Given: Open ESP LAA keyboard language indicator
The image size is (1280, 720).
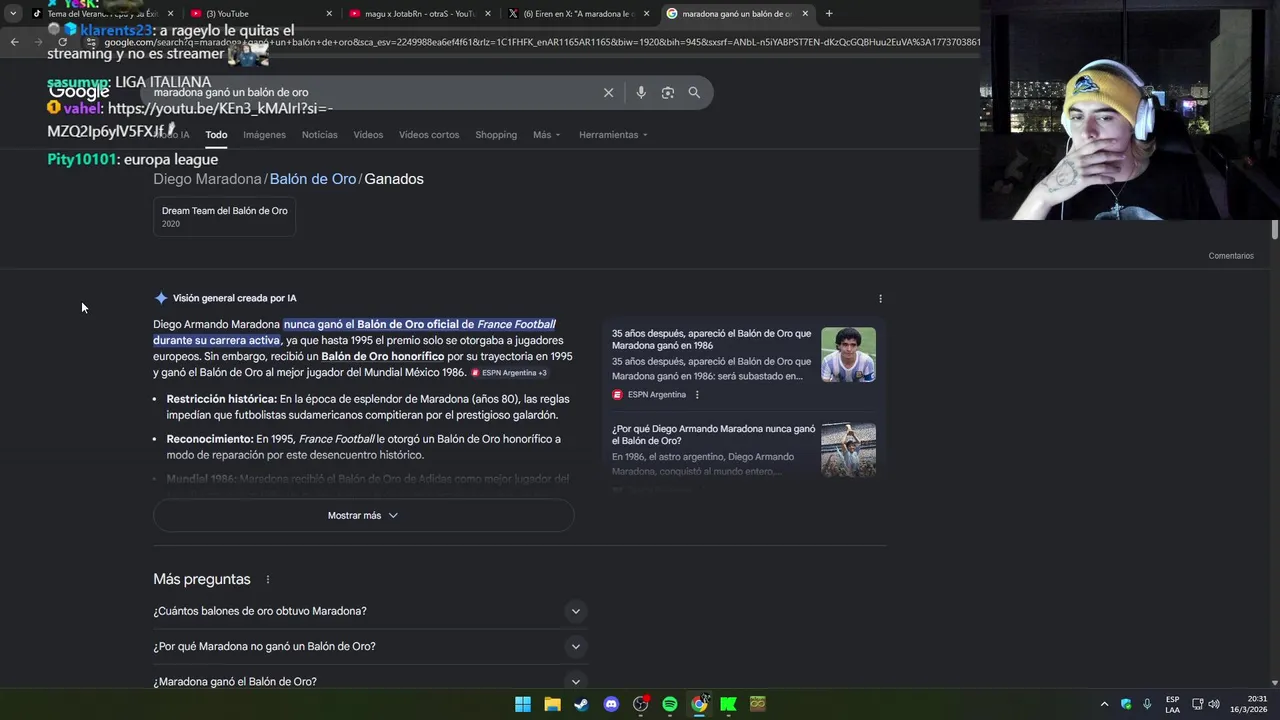Looking at the screenshot, I should (1172, 704).
